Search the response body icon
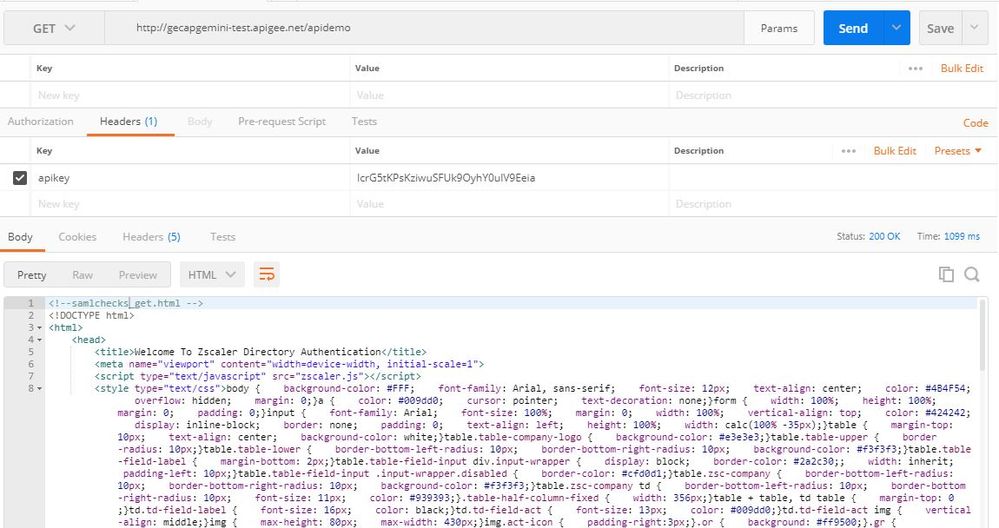This screenshot has width=999, height=528. tap(972, 274)
